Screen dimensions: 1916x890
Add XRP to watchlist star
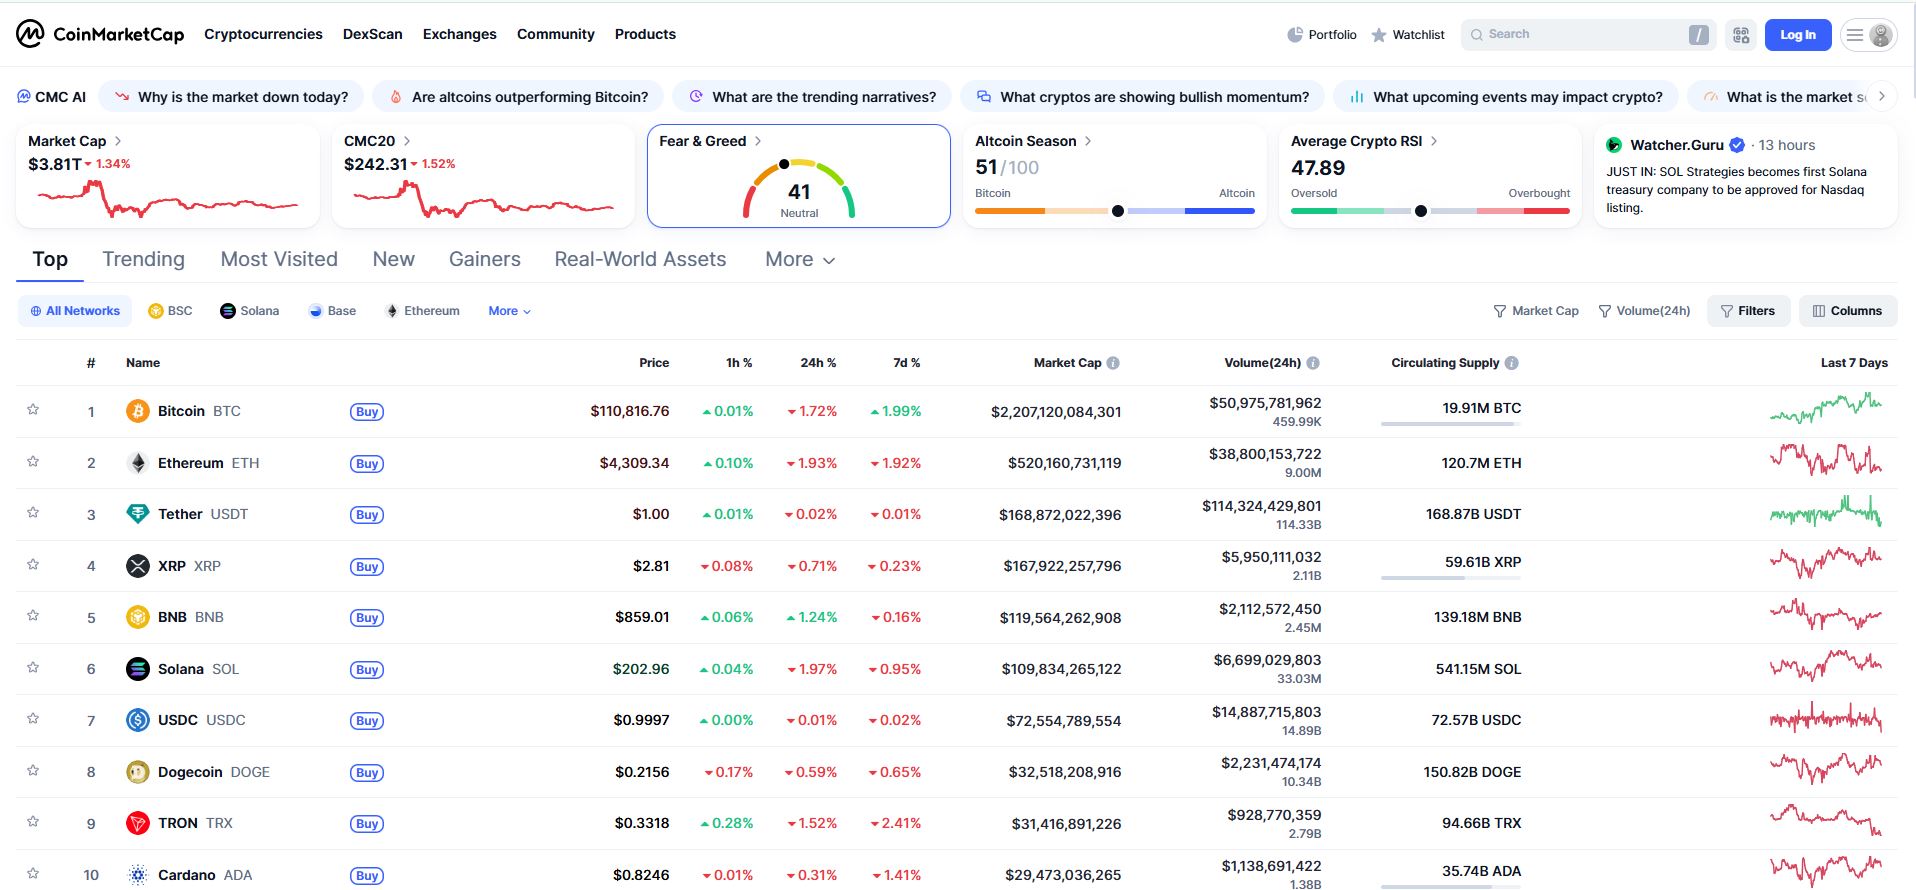(33, 565)
